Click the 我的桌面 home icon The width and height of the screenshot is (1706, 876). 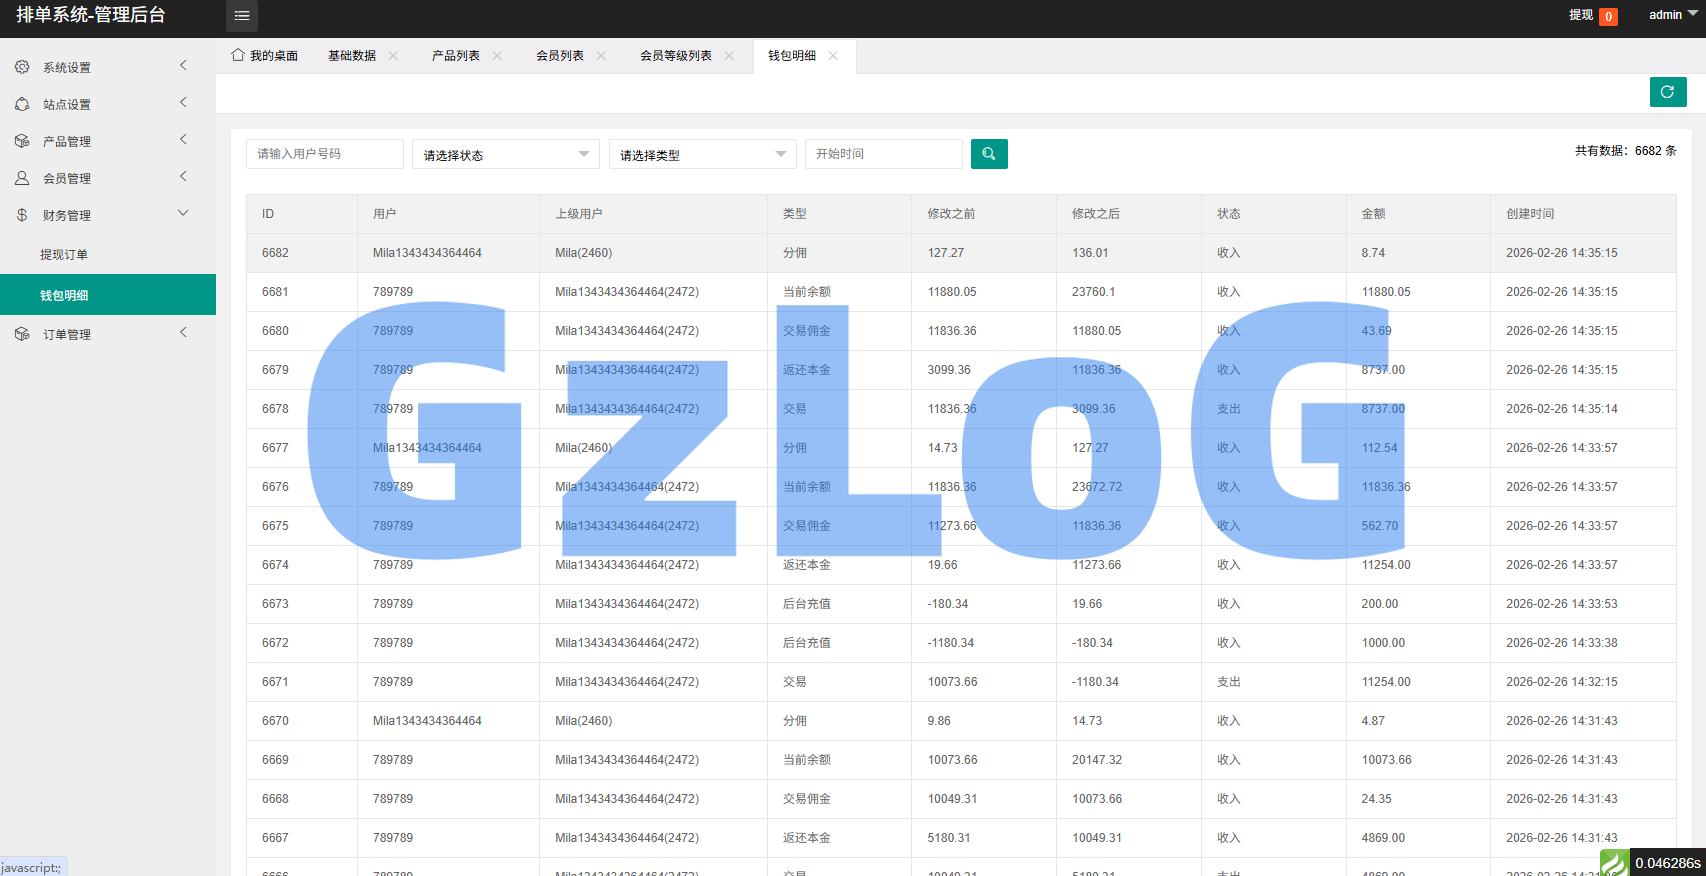coord(238,55)
